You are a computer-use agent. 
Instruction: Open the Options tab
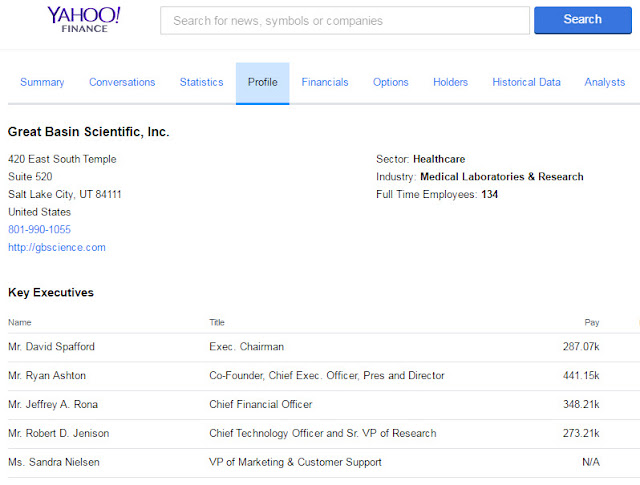pyautogui.click(x=391, y=82)
